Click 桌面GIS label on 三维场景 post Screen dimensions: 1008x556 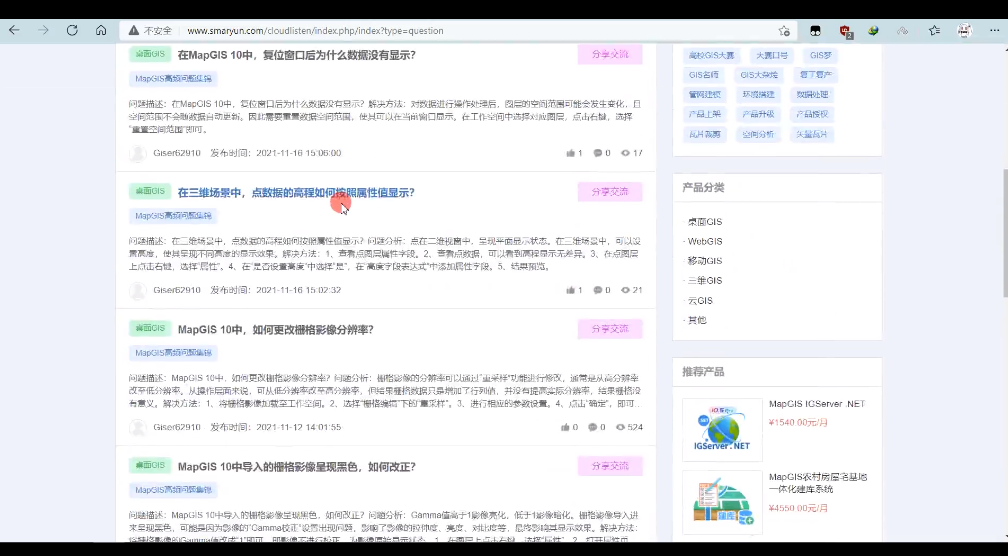click(x=150, y=191)
